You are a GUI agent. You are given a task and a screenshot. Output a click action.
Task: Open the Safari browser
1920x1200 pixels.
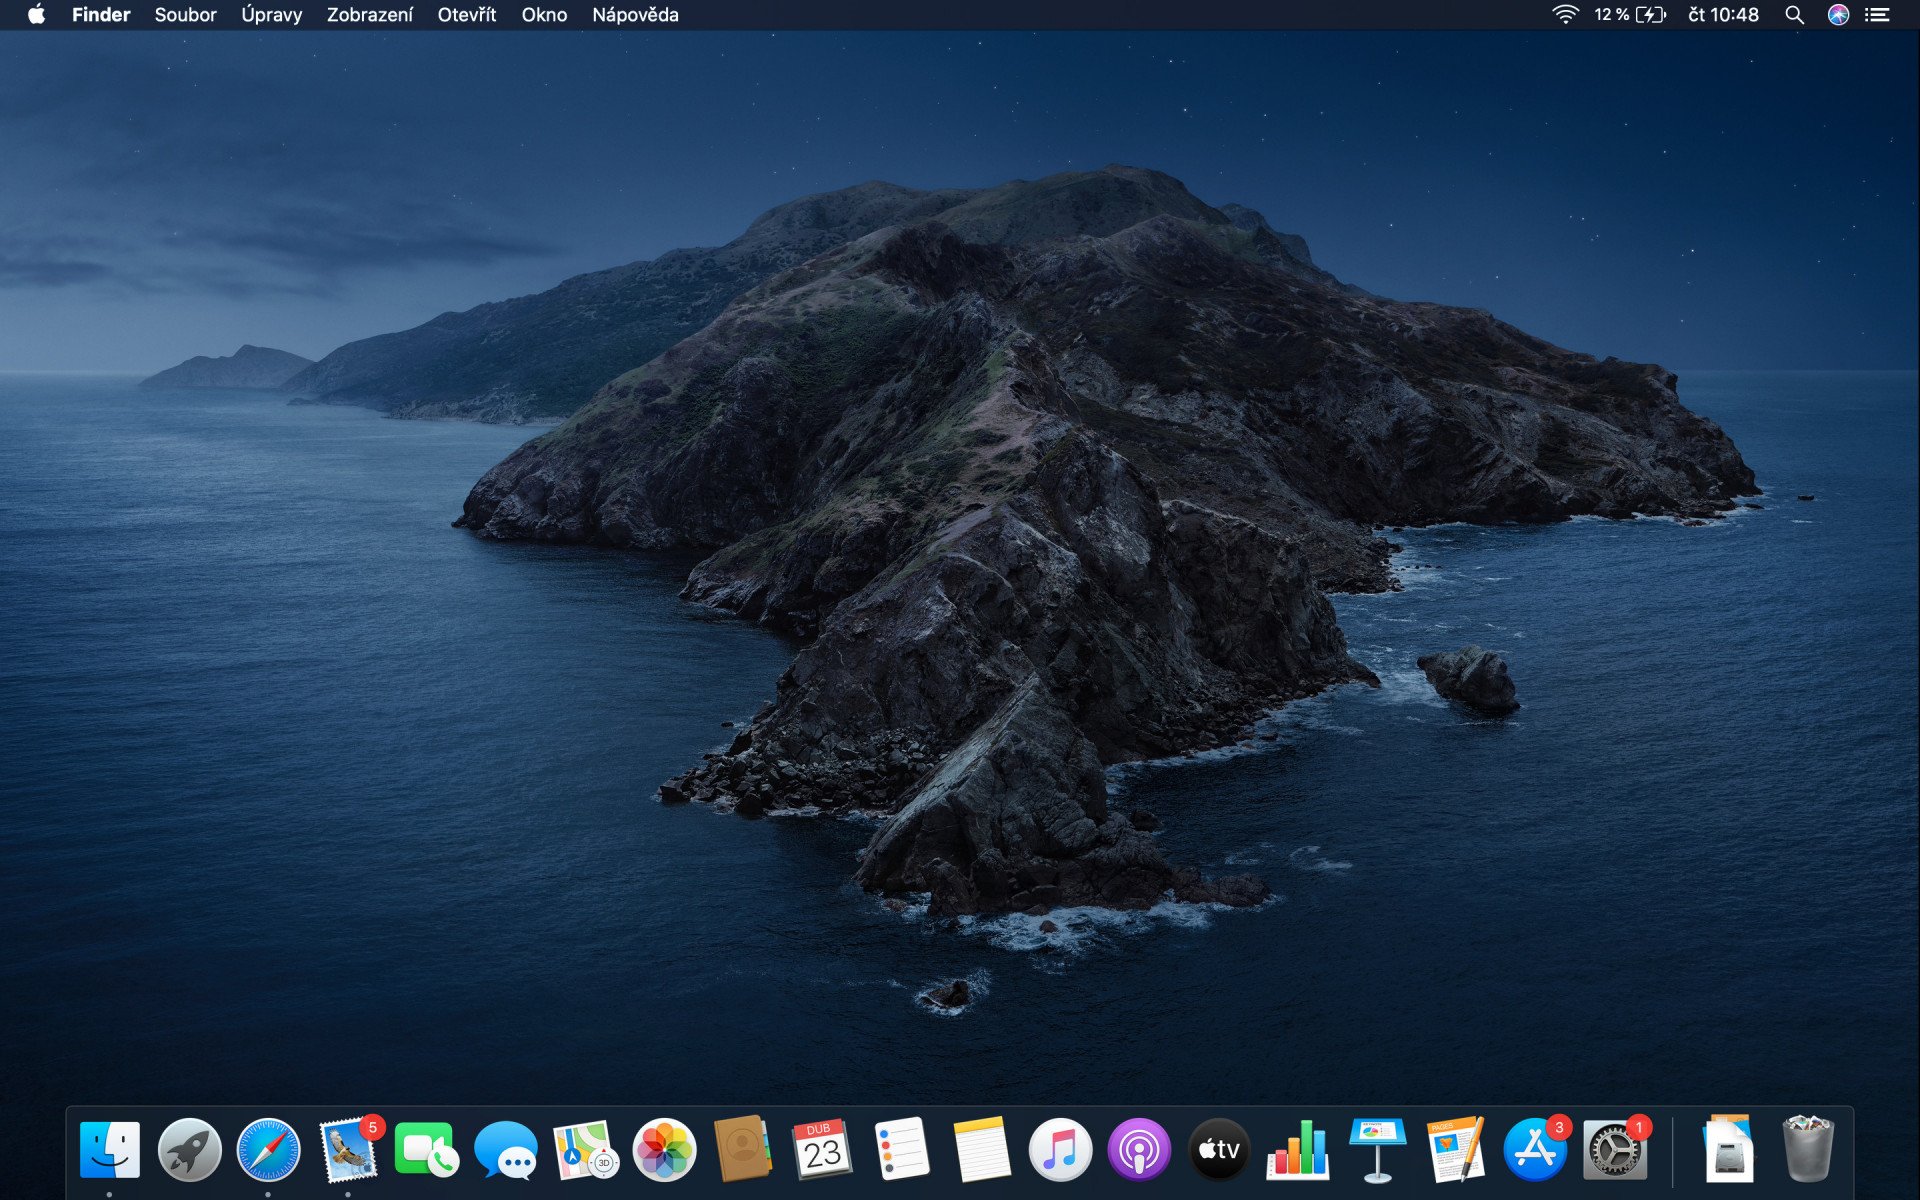click(268, 1150)
